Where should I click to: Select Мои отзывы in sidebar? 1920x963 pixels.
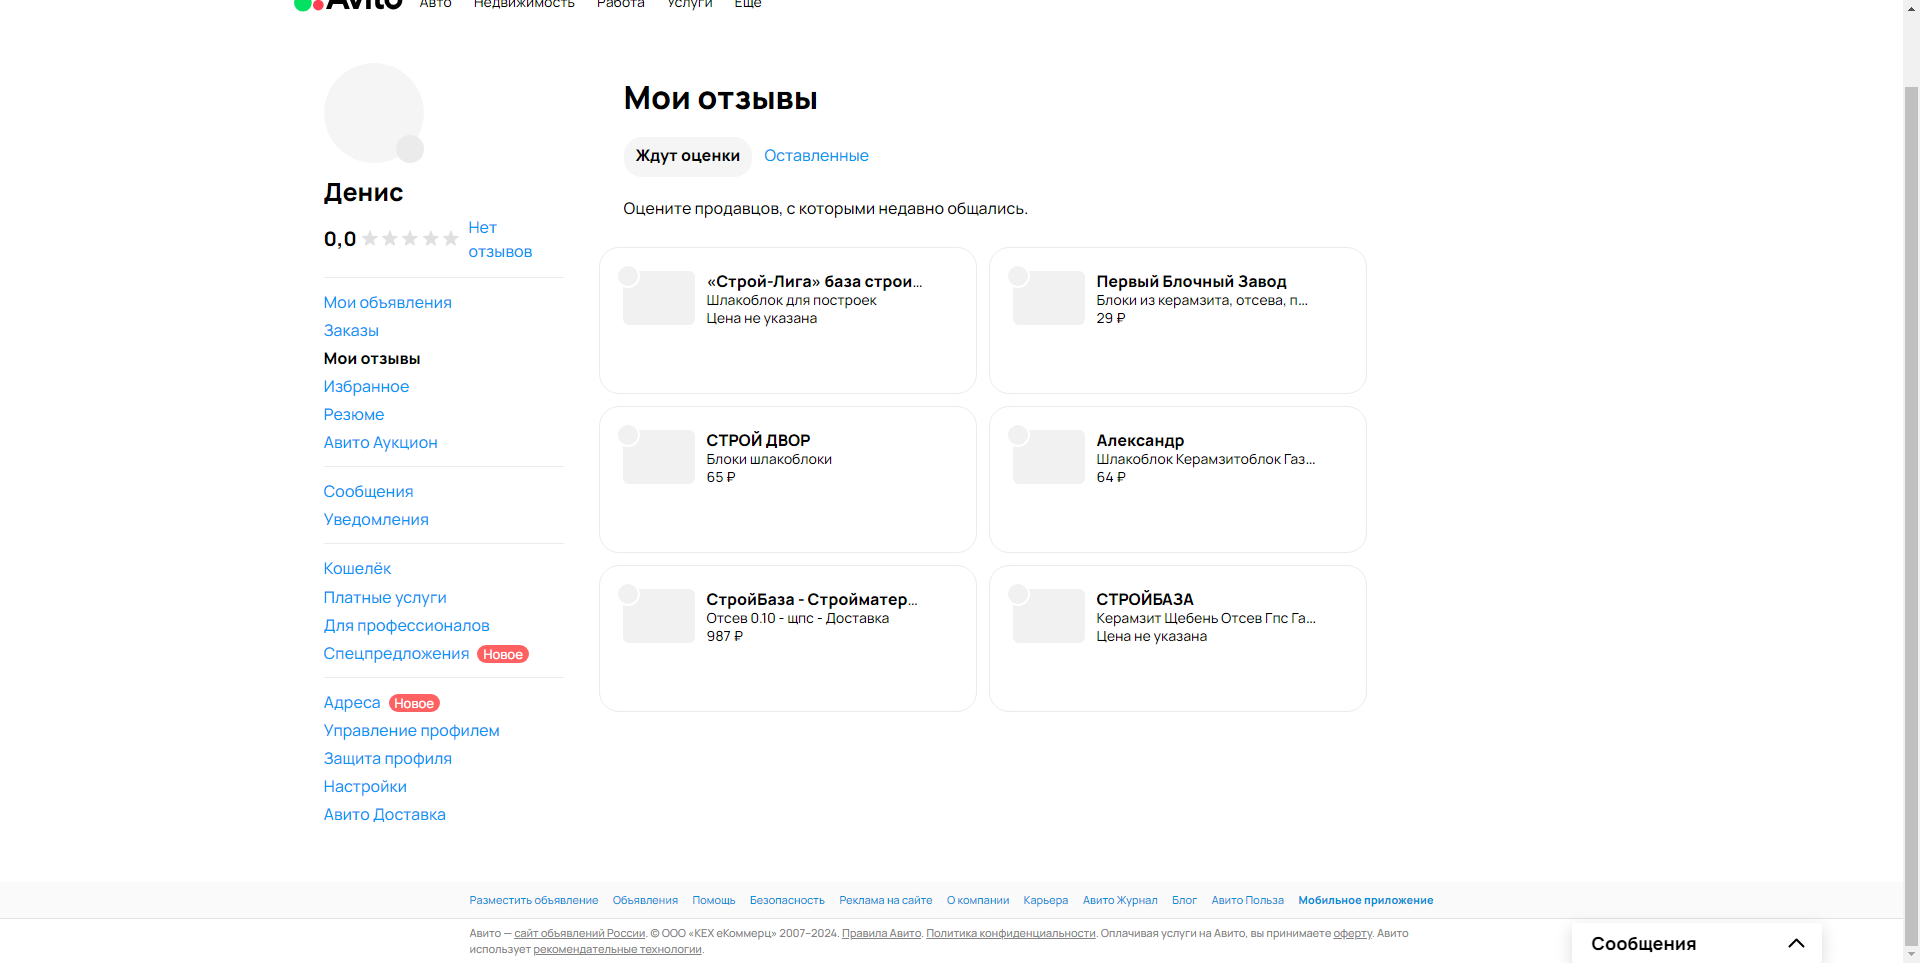(372, 359)
